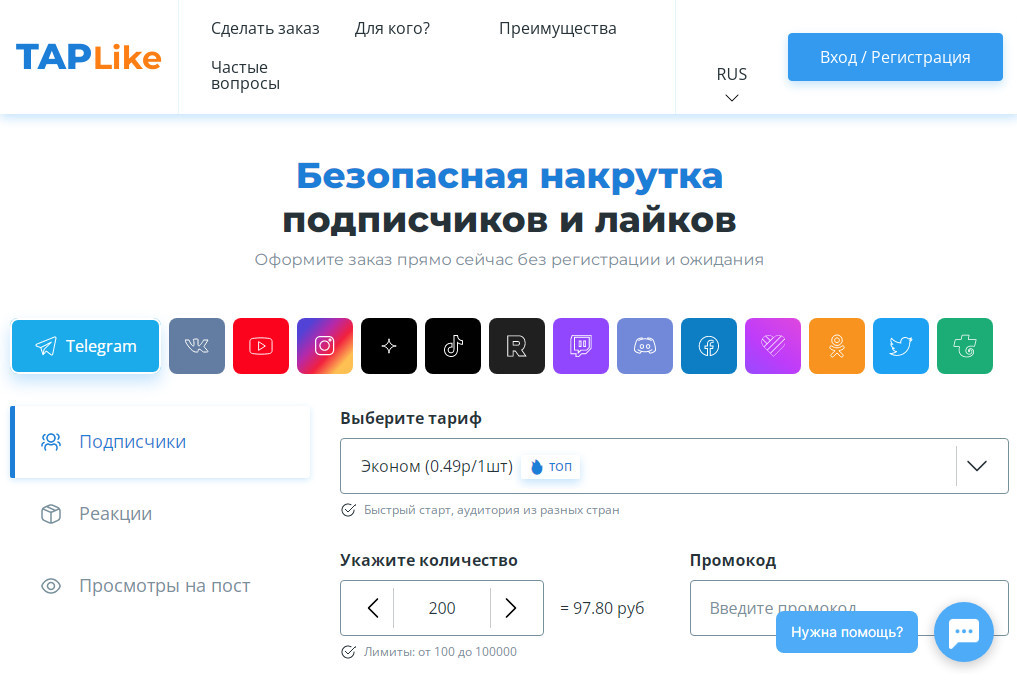
Task: Go to Для кого? menu item
Action: click(392, 29)
